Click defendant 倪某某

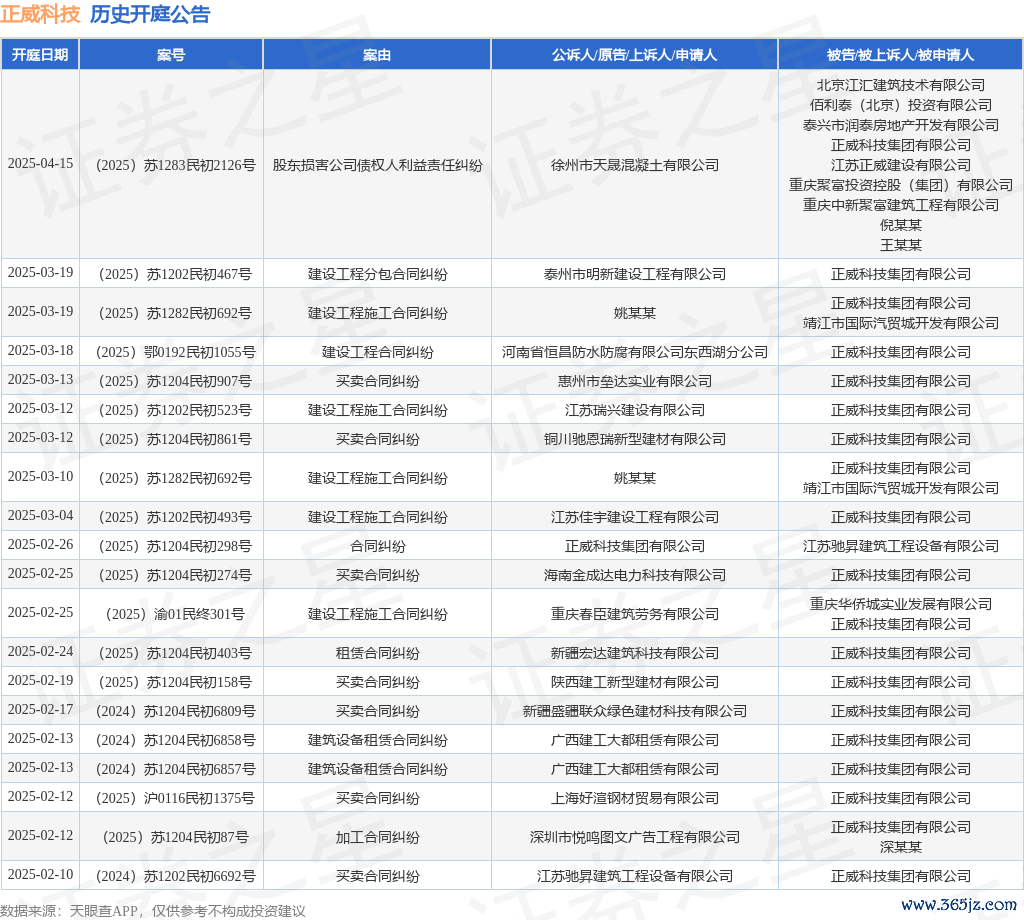[x=901, y=225]
